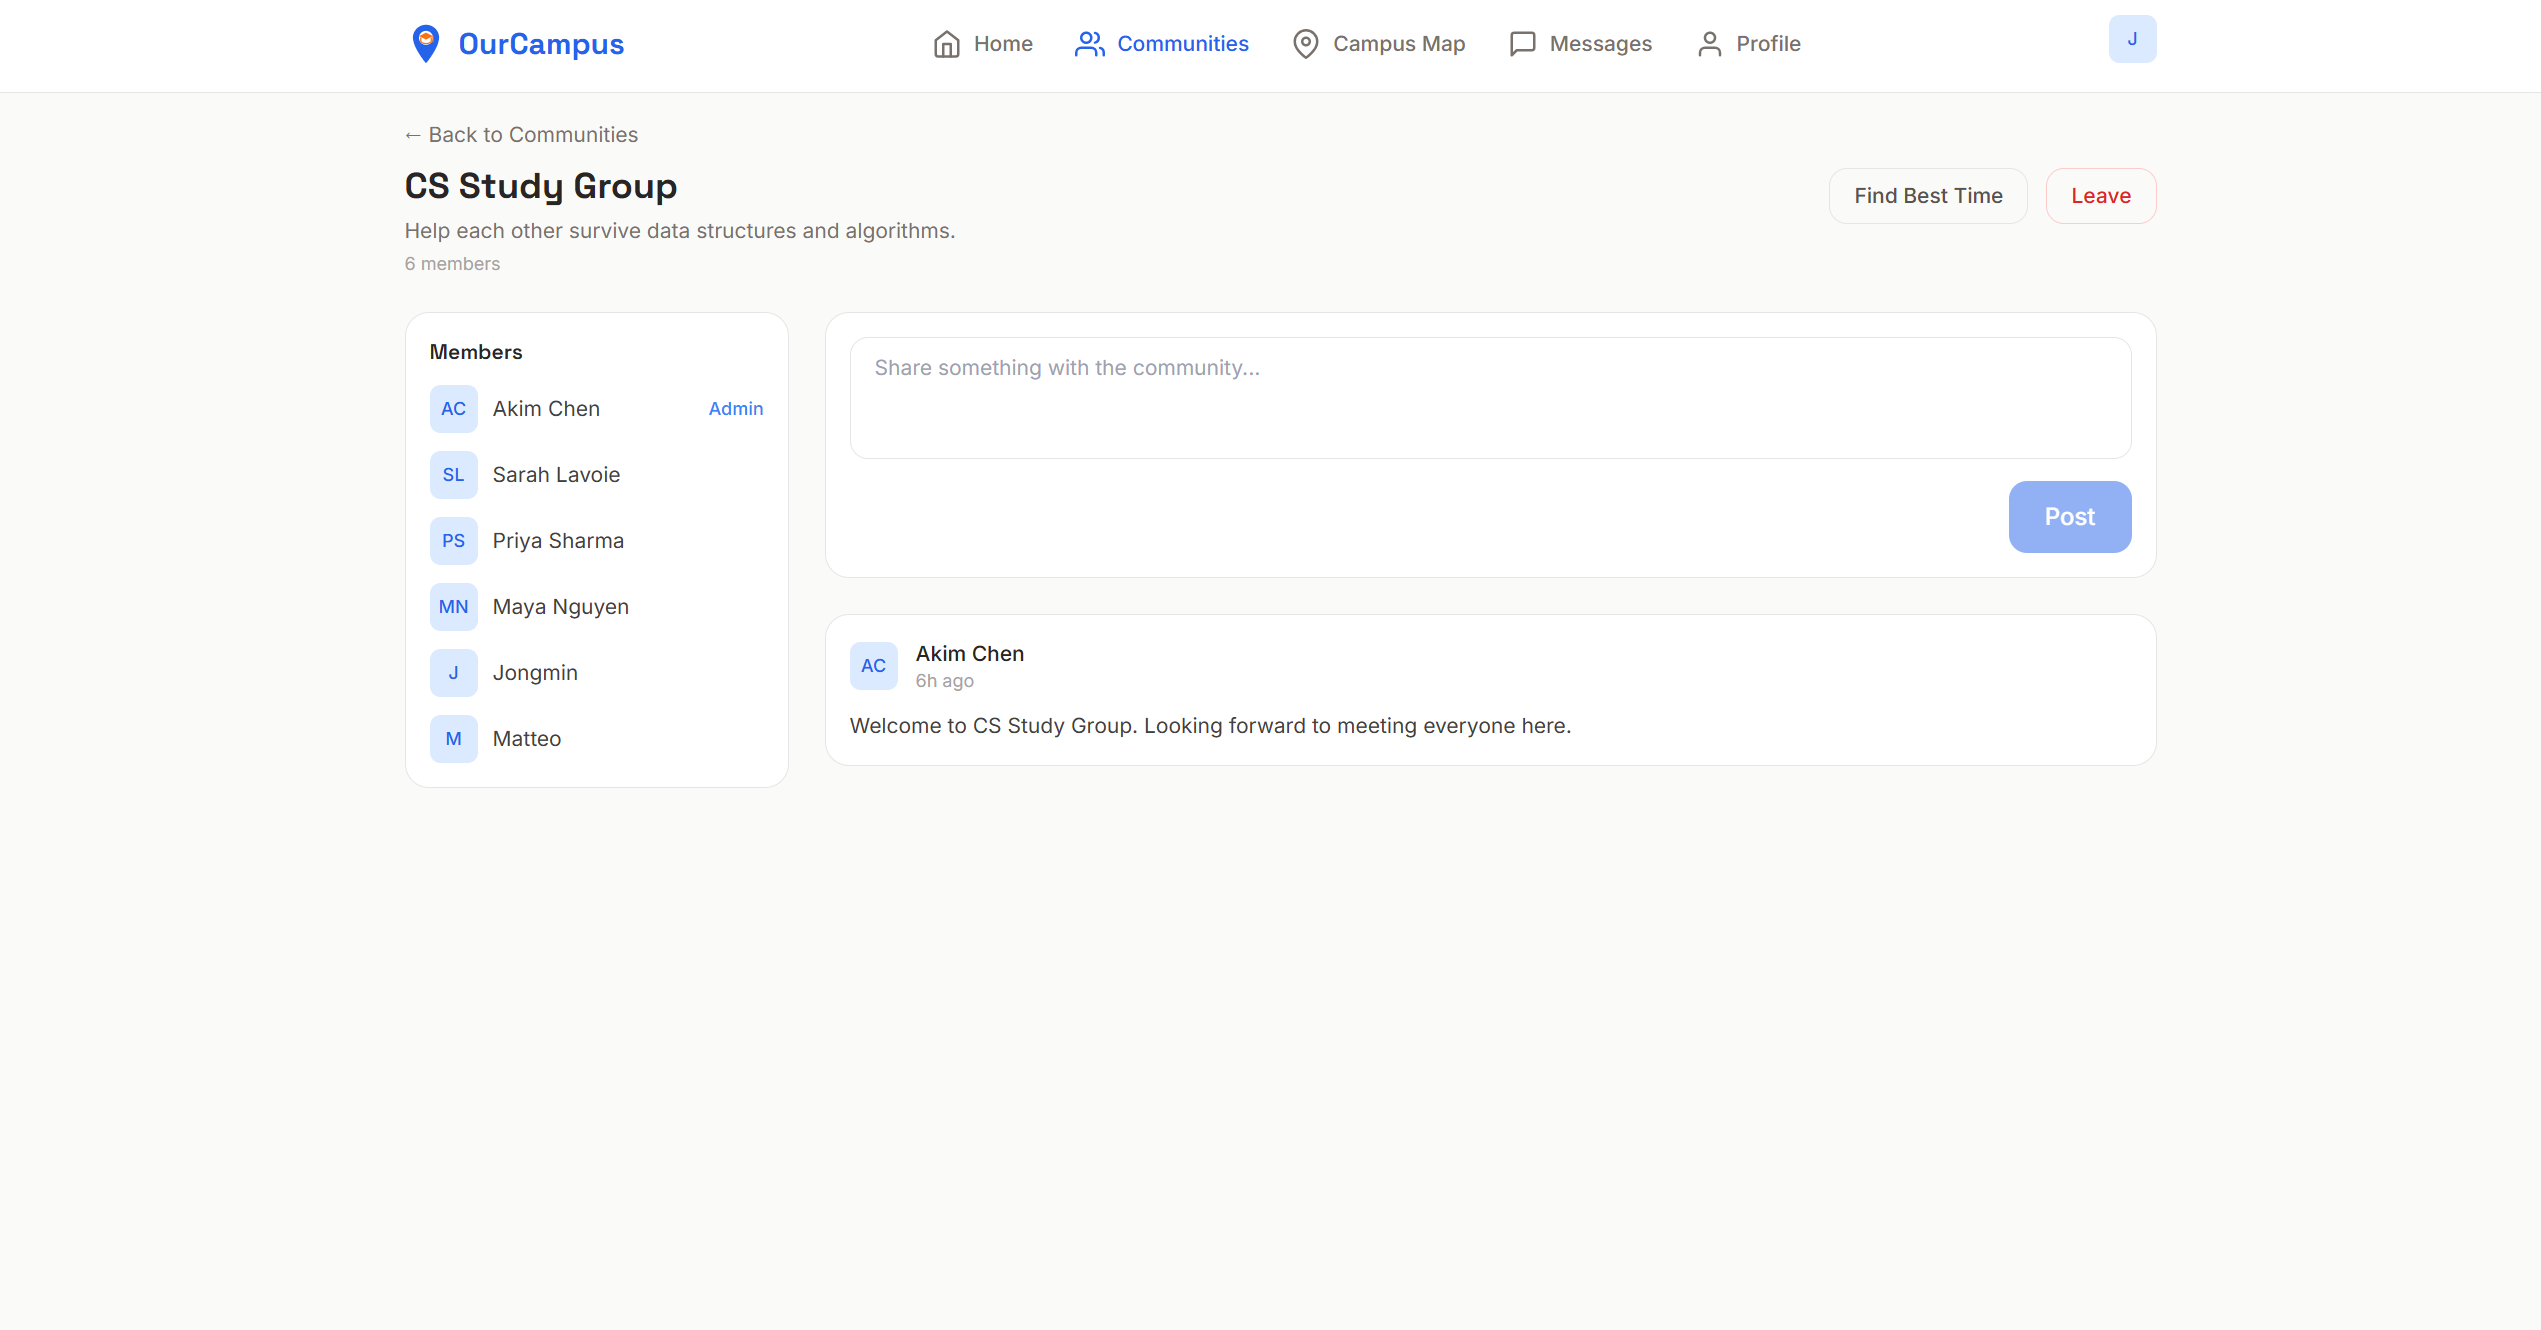Open Campus Map via the map pin icon
This screenshot has width=2541, height=1330.
(1304, 43)
